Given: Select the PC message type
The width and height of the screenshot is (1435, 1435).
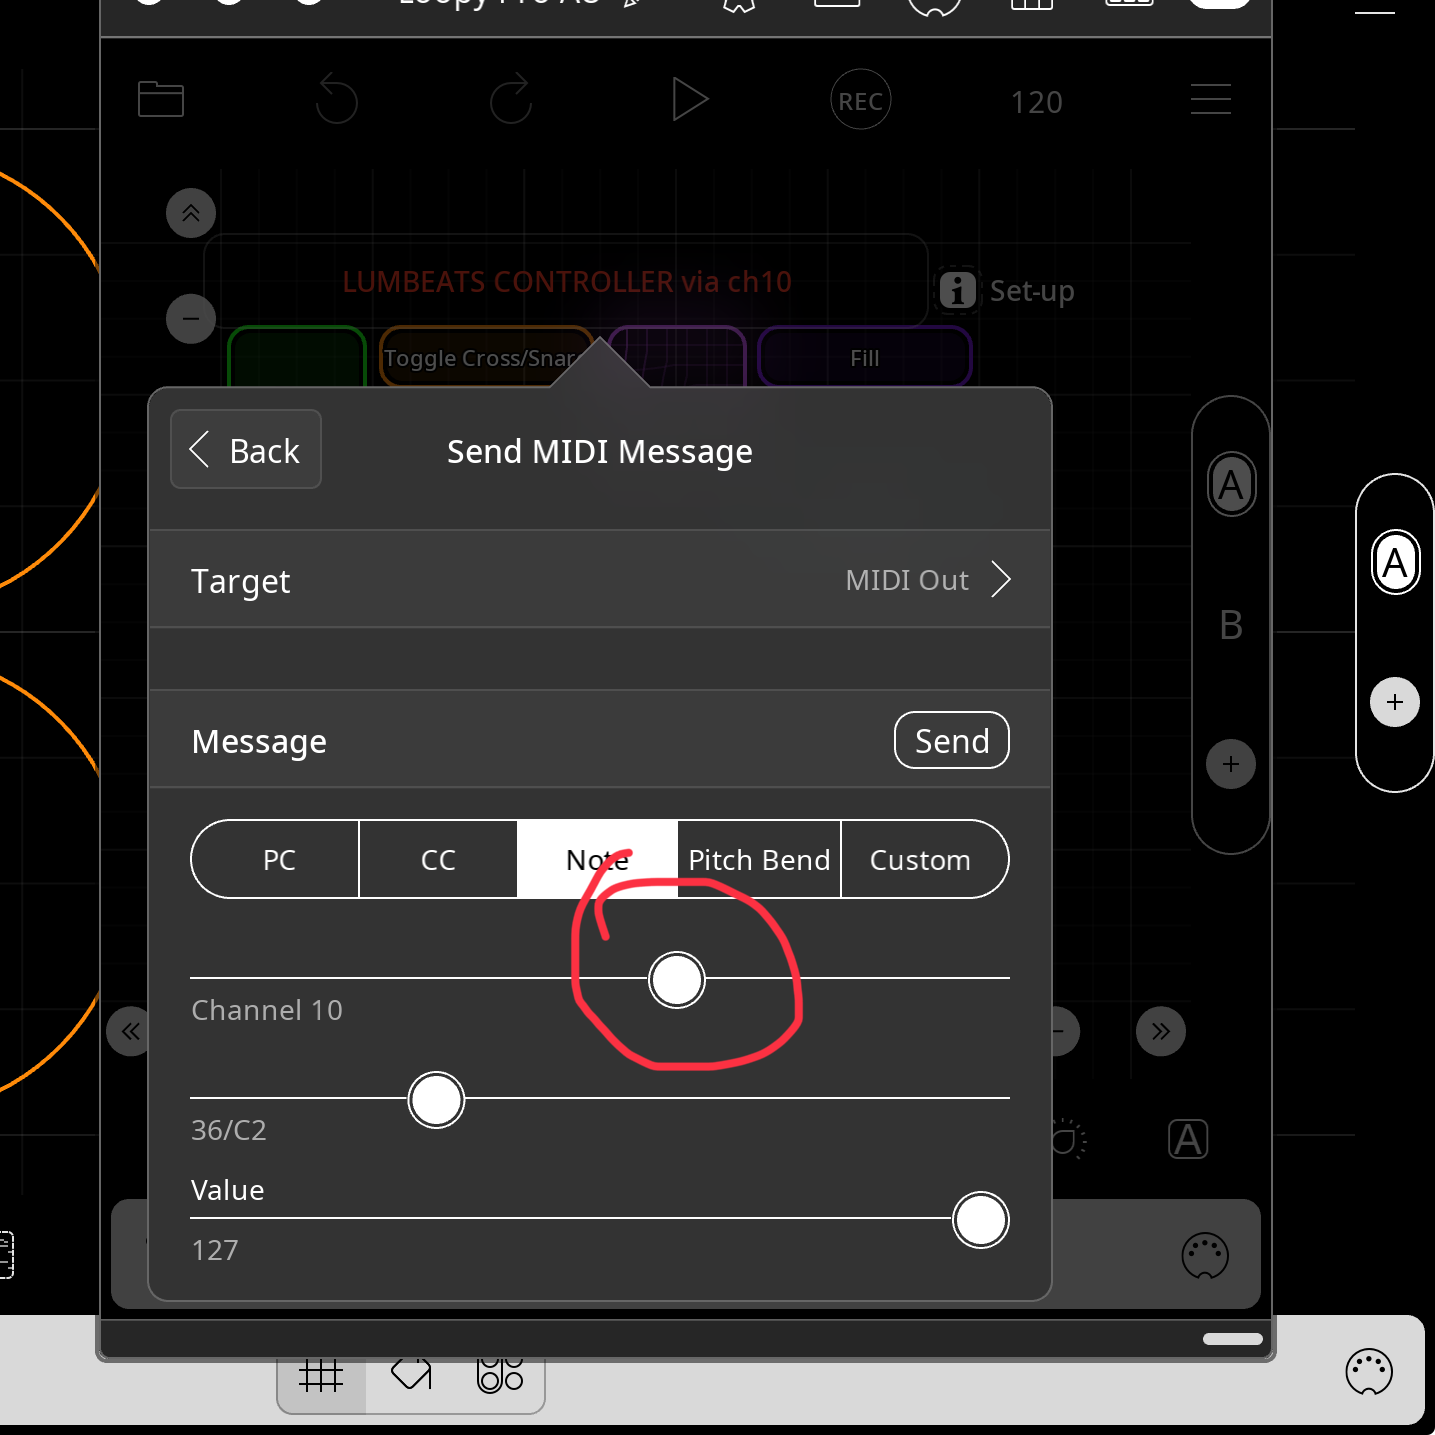Looking at the screenshot, I should [x=275, y=859].
